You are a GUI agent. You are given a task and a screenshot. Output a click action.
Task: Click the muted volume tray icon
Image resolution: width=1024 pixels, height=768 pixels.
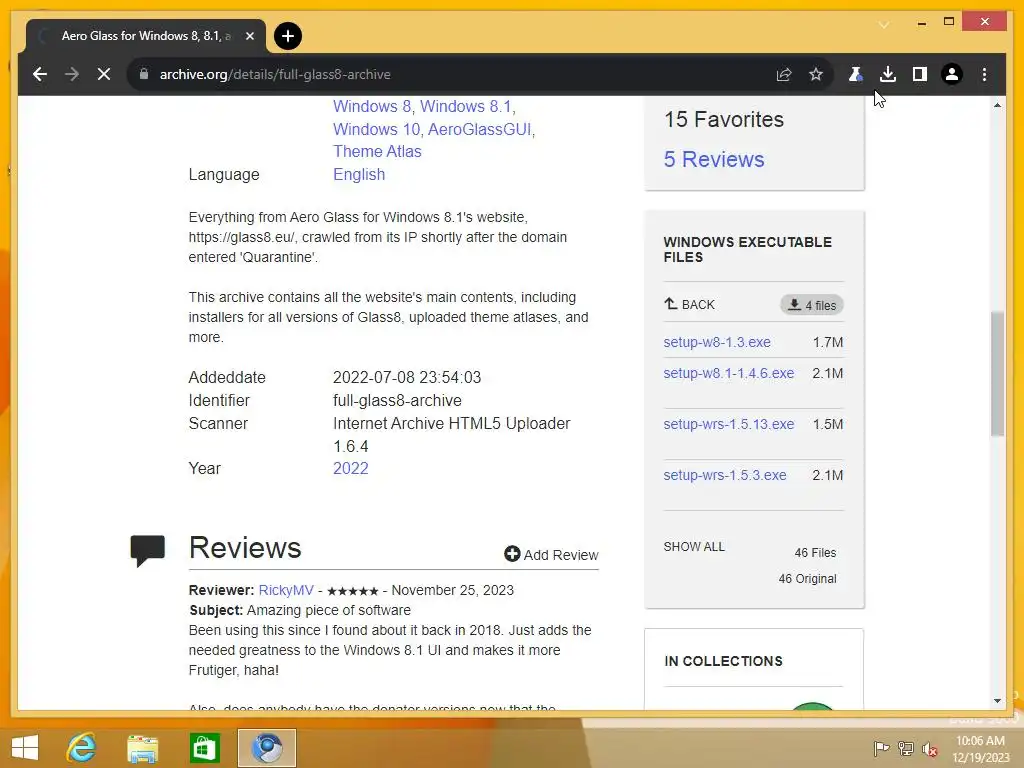click(x=930, y=749)
